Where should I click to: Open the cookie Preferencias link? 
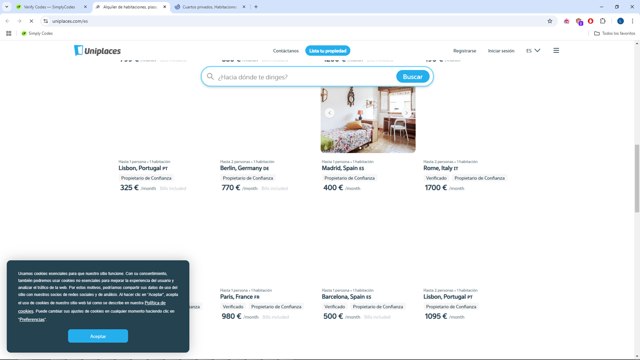[x=32, y=320]
